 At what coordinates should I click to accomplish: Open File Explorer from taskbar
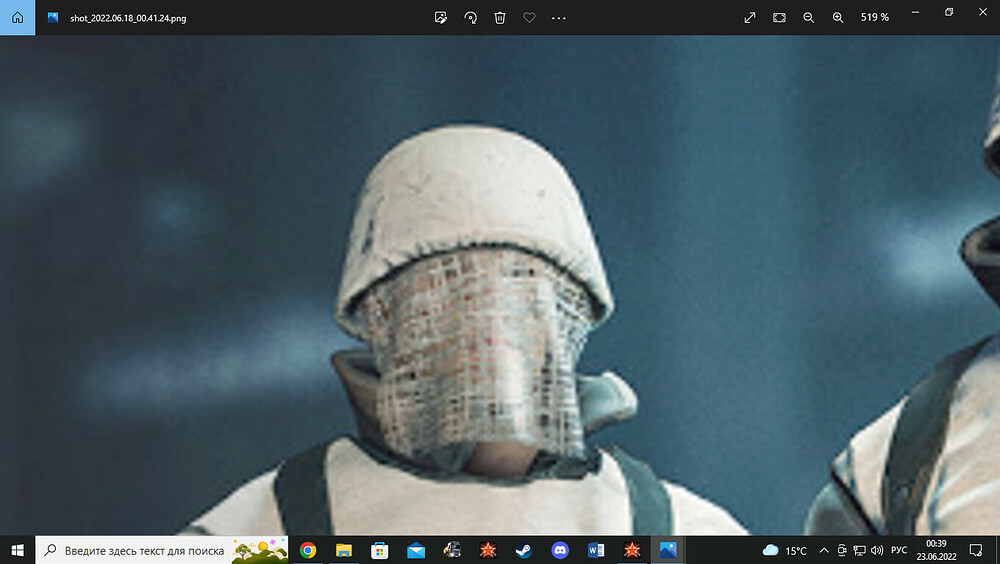click(x=344, y=550)
